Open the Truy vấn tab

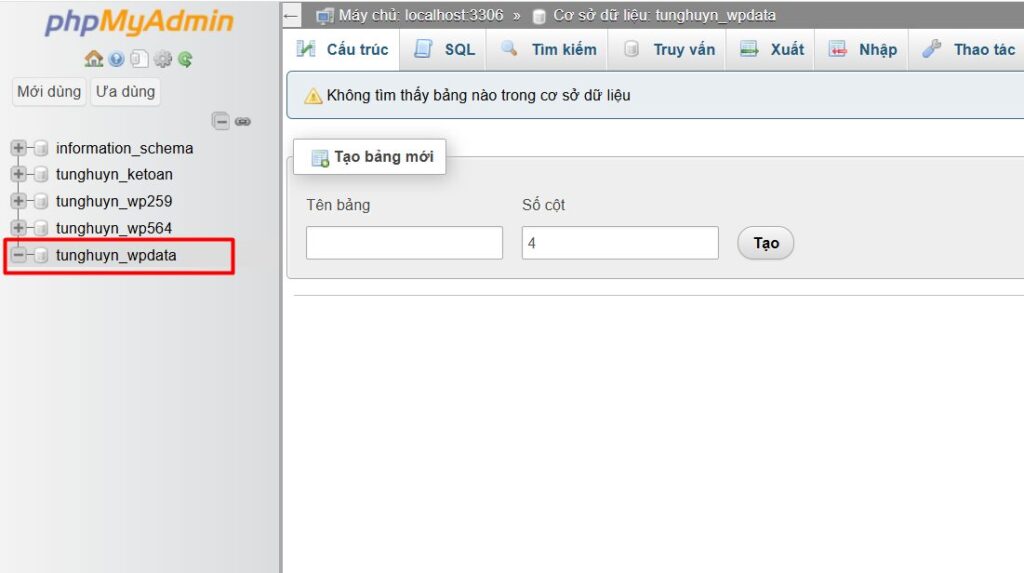click(x=667, y=50)
